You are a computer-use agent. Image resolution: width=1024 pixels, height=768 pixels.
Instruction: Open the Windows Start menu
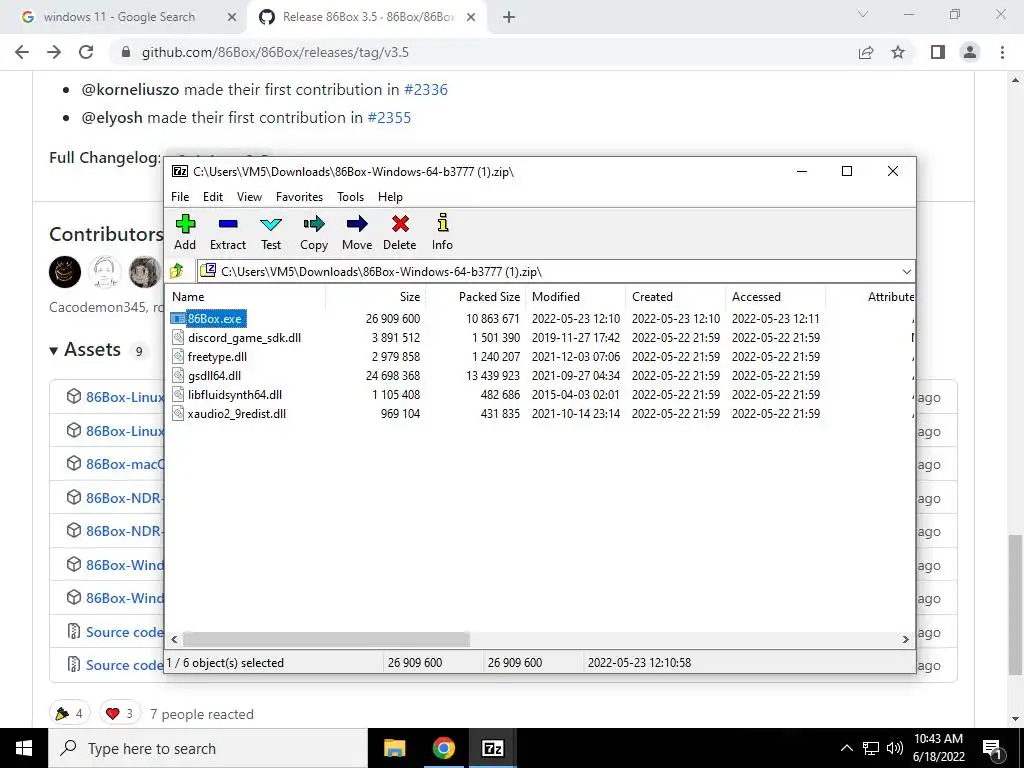pyautogui.click(x=24, y=748)
